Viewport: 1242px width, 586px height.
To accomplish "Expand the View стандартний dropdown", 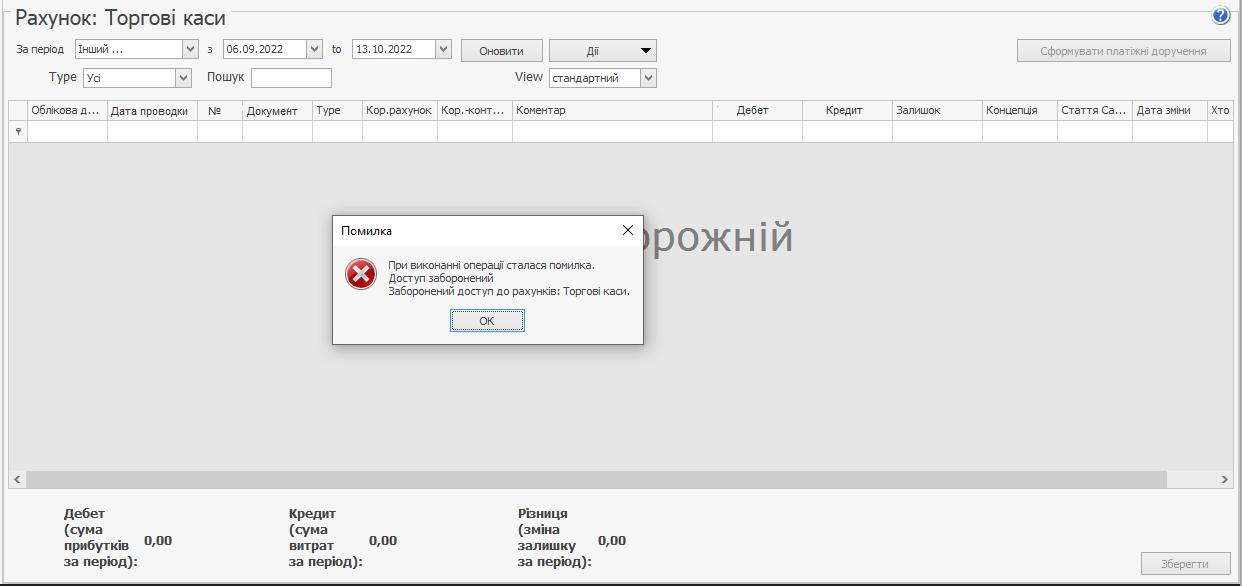I will (x=648, y=78).
